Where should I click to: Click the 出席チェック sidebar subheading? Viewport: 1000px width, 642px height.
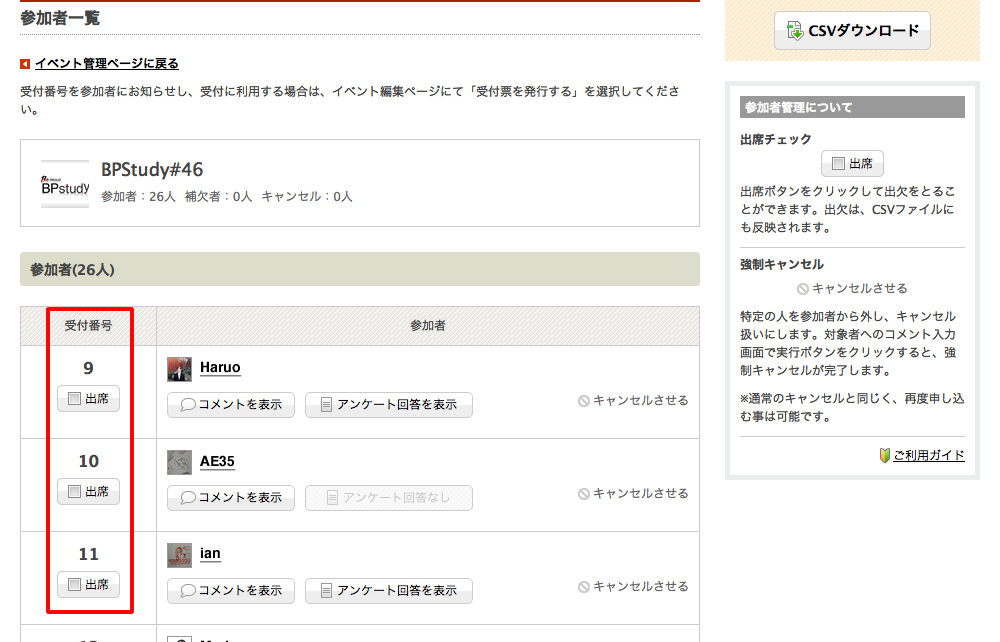[x=776, y=139]
